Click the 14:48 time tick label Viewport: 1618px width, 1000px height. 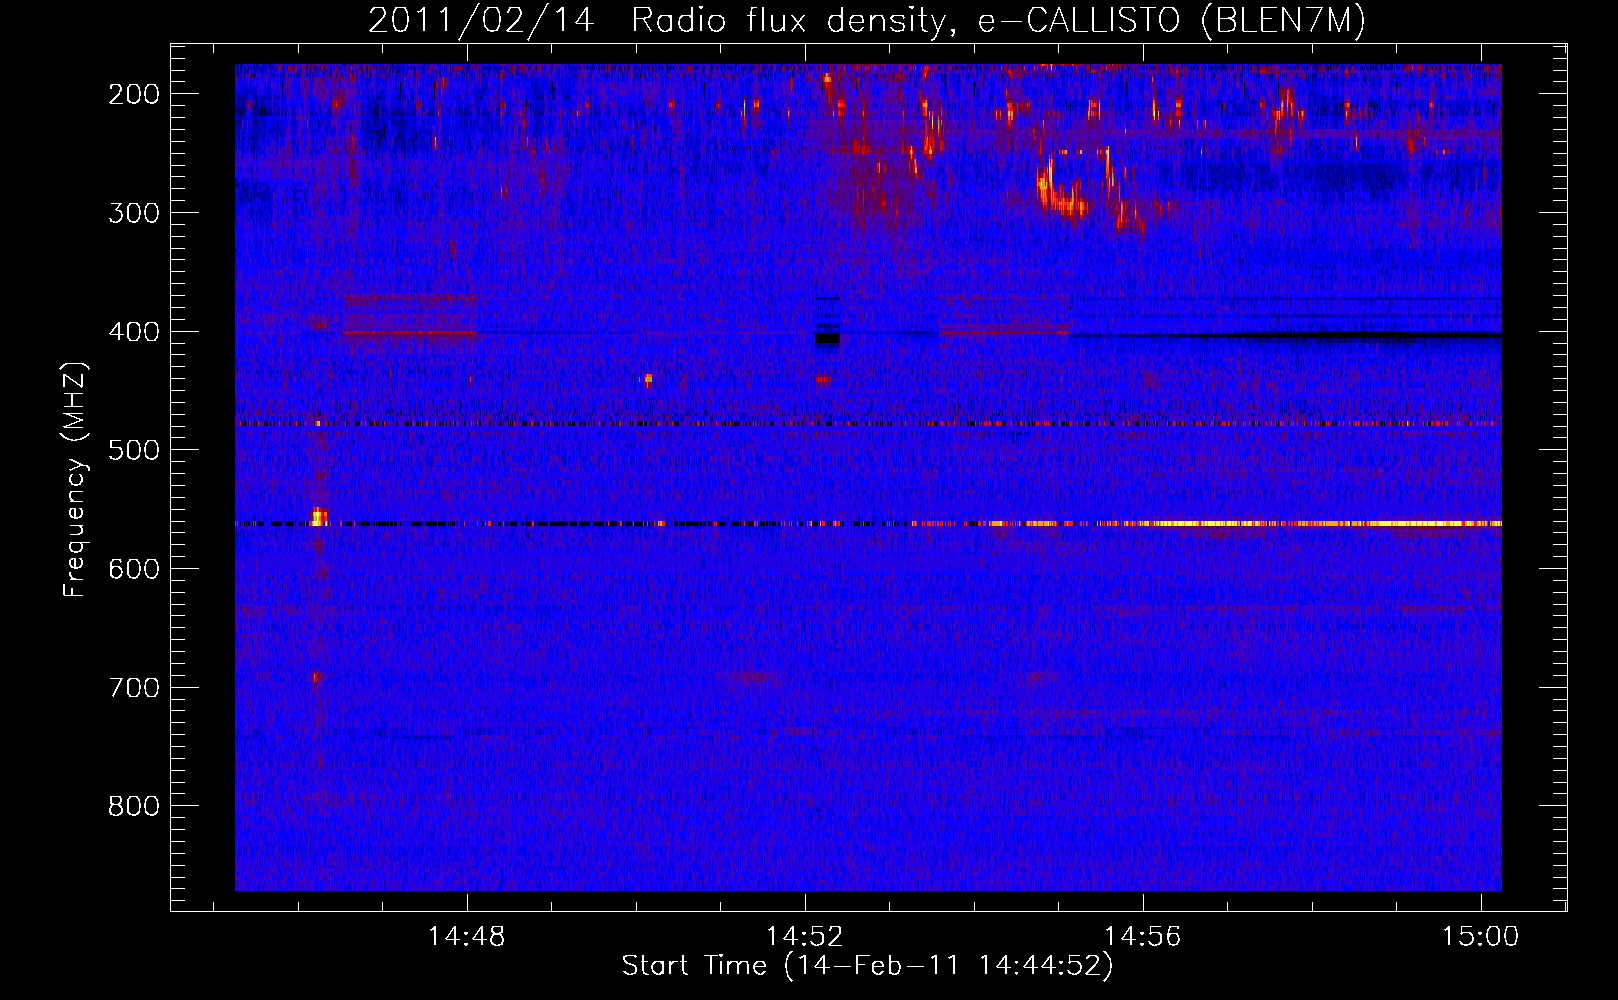[467, 937]
